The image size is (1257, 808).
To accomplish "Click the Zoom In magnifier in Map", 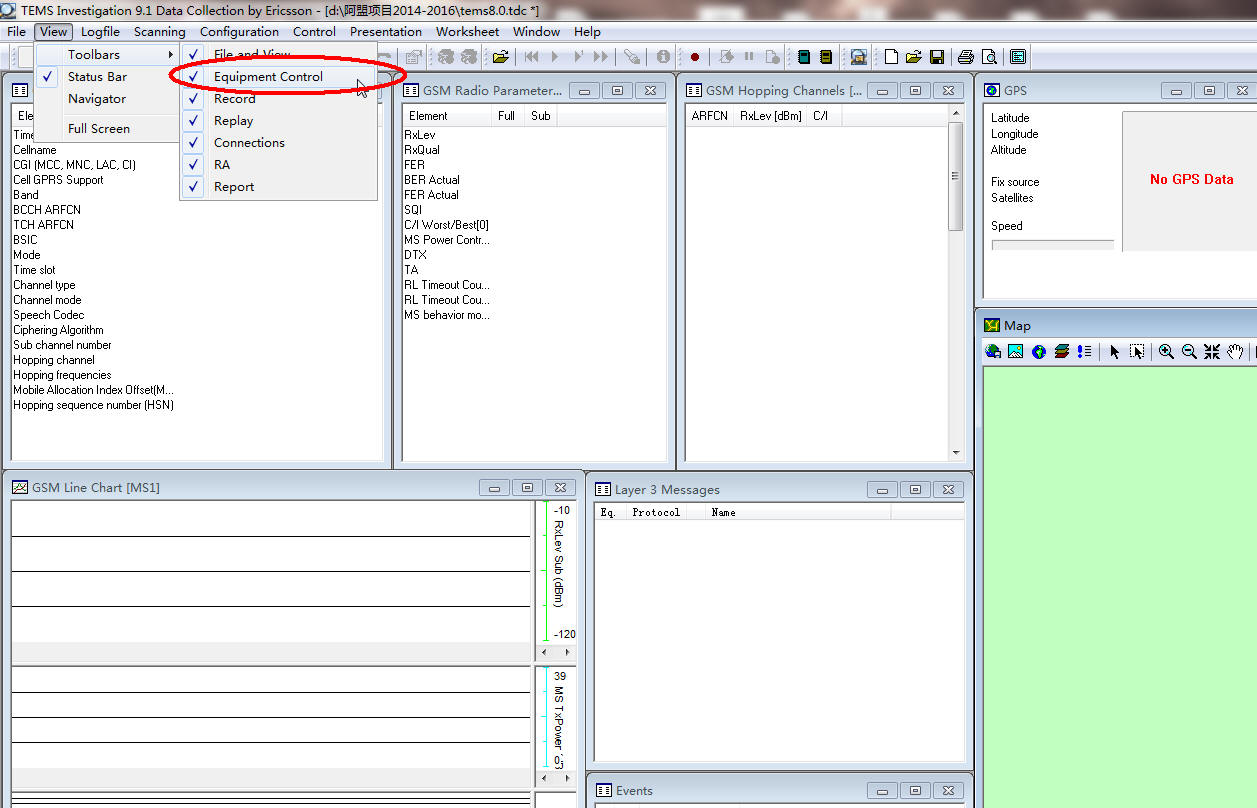I will coord(1166,351).
